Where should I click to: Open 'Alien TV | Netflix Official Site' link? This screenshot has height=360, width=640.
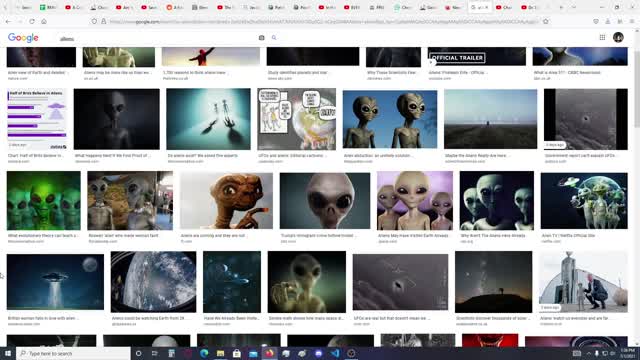click(568, 236)
